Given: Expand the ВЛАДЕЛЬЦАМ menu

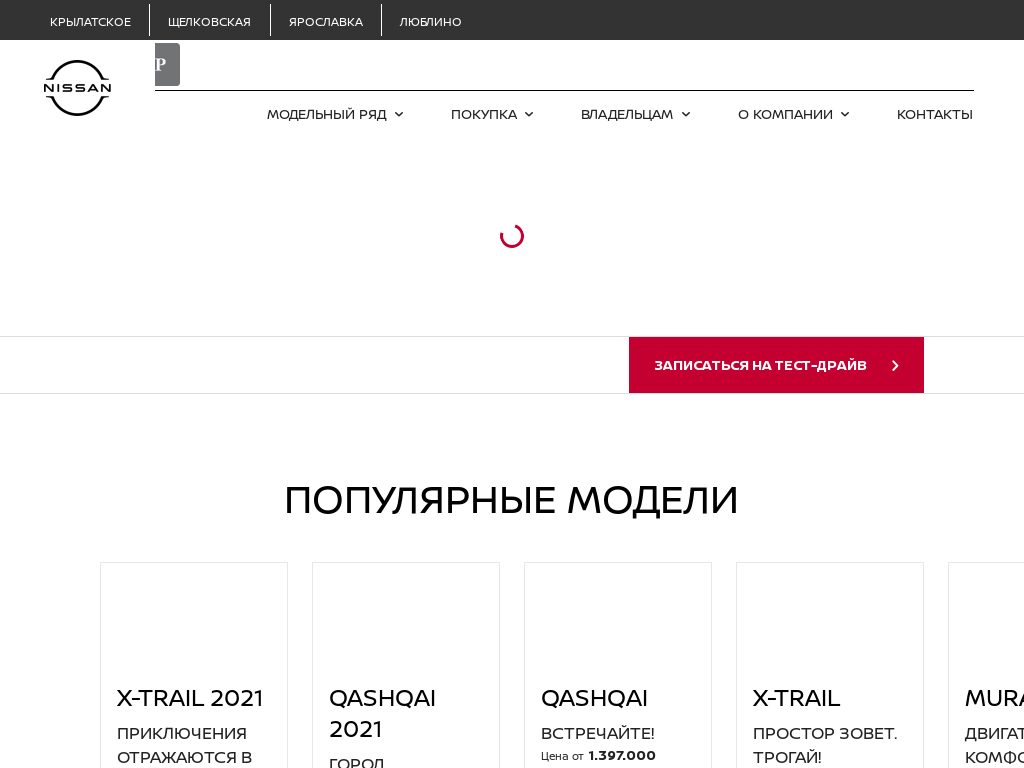Looking at the screenshot, I should (627, 114).
